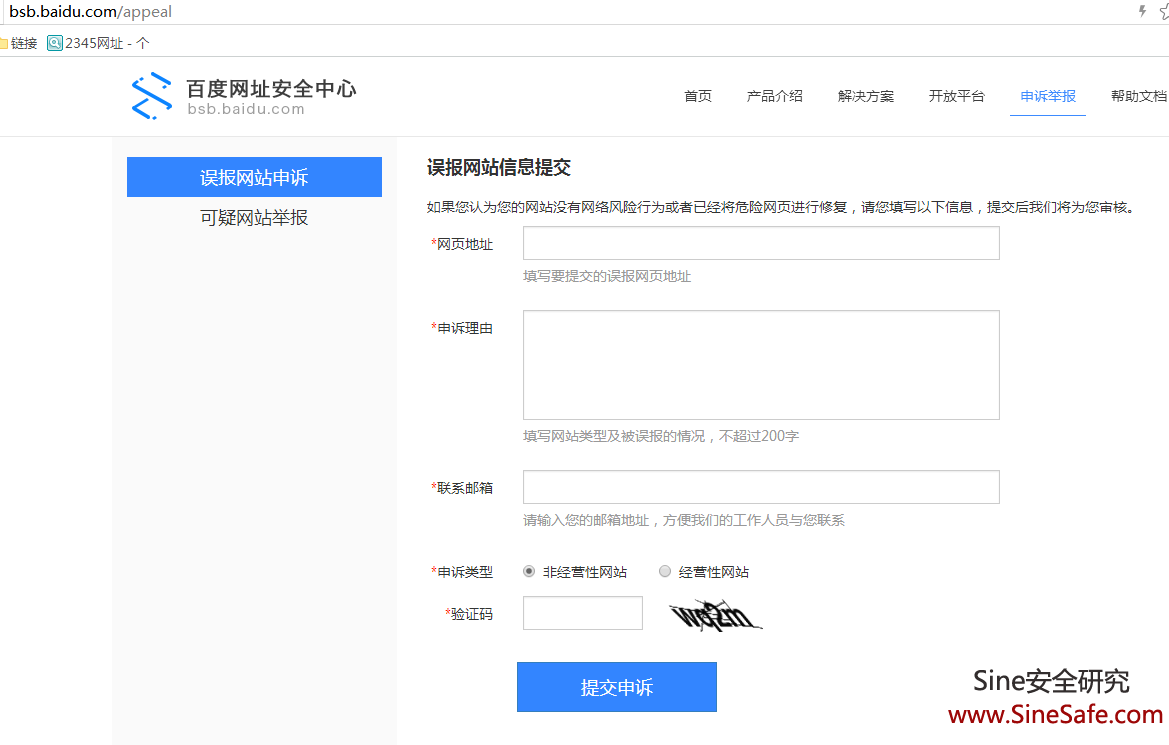The height and width of the screenshot is (745, 1169).
Task: Focus the 申诉理由 text area
Action: click(x=761, y=365)
